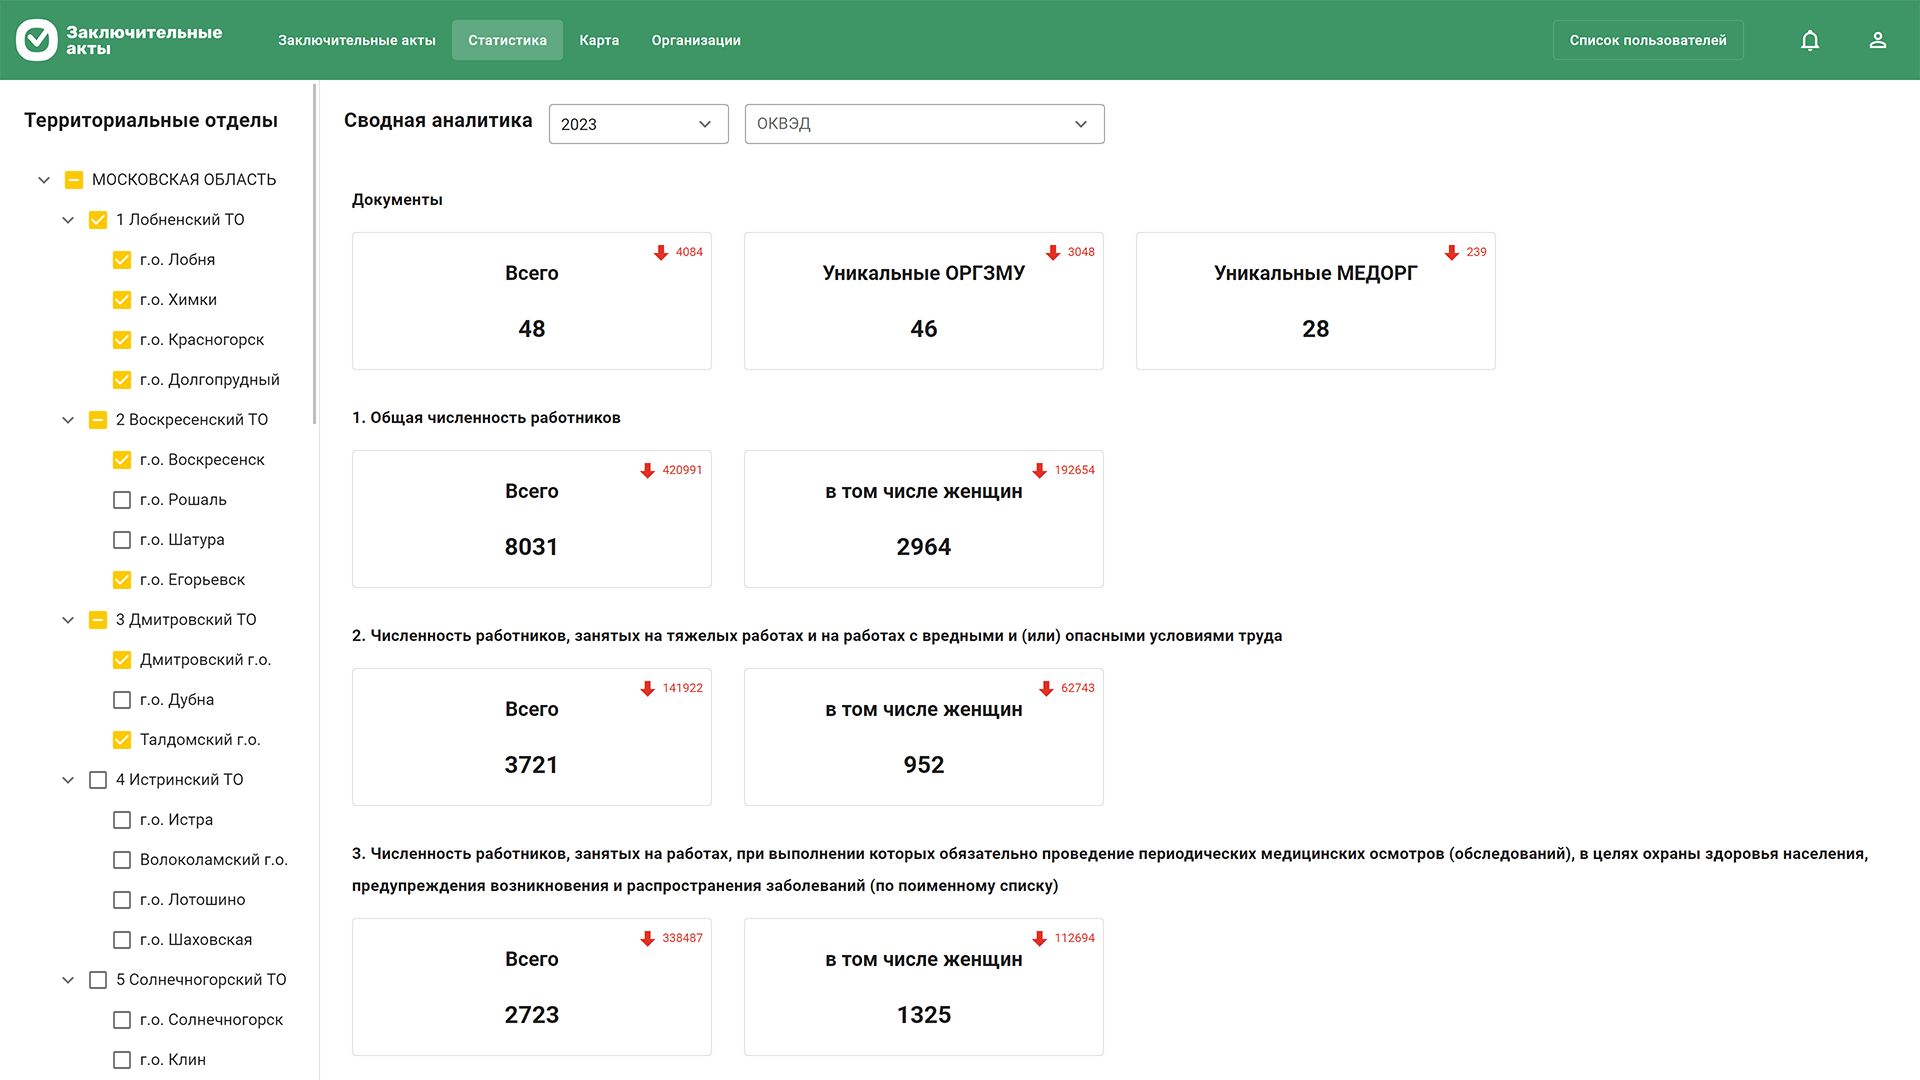Click the Сводная аналитика heading
1920x1080 pixels.
point(438,120)
